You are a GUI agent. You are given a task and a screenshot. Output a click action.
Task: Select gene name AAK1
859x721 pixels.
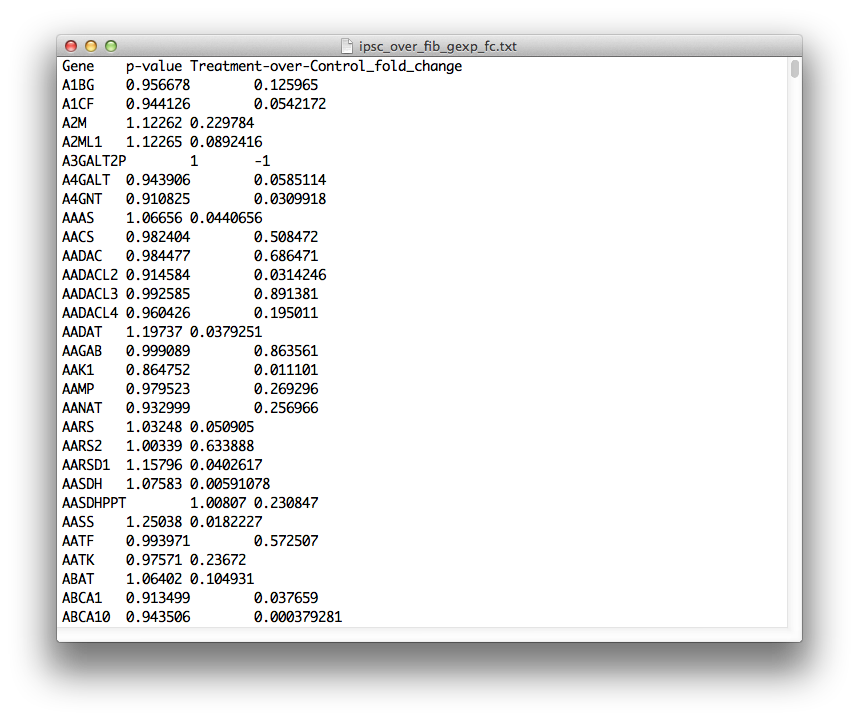[78, 370]
